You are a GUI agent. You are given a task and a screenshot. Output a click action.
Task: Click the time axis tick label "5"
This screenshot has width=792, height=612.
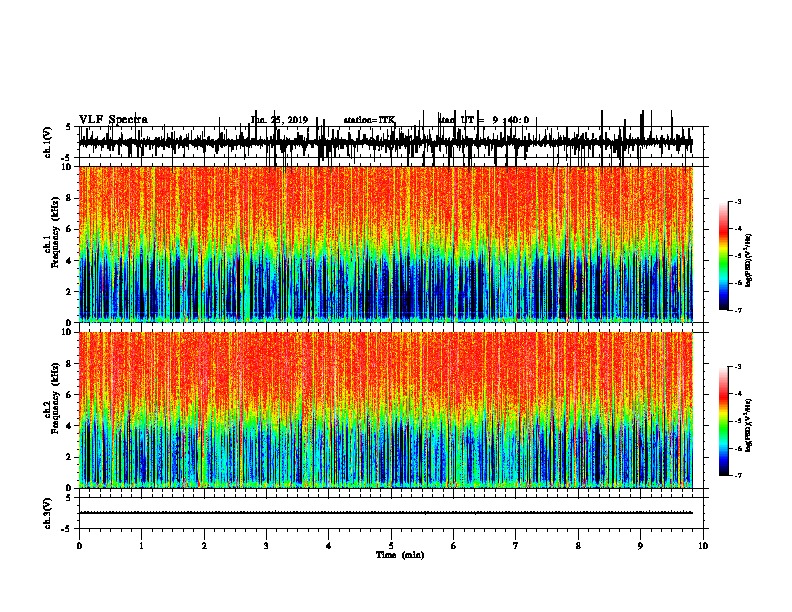391,546
